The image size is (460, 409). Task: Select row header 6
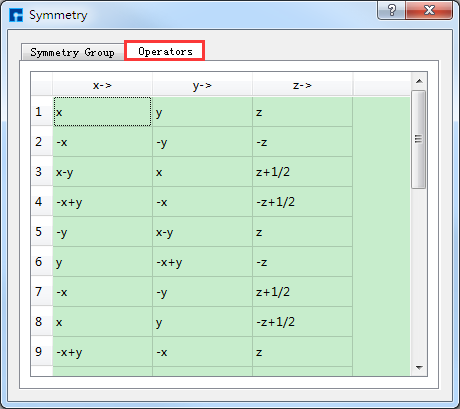(42, 261)
